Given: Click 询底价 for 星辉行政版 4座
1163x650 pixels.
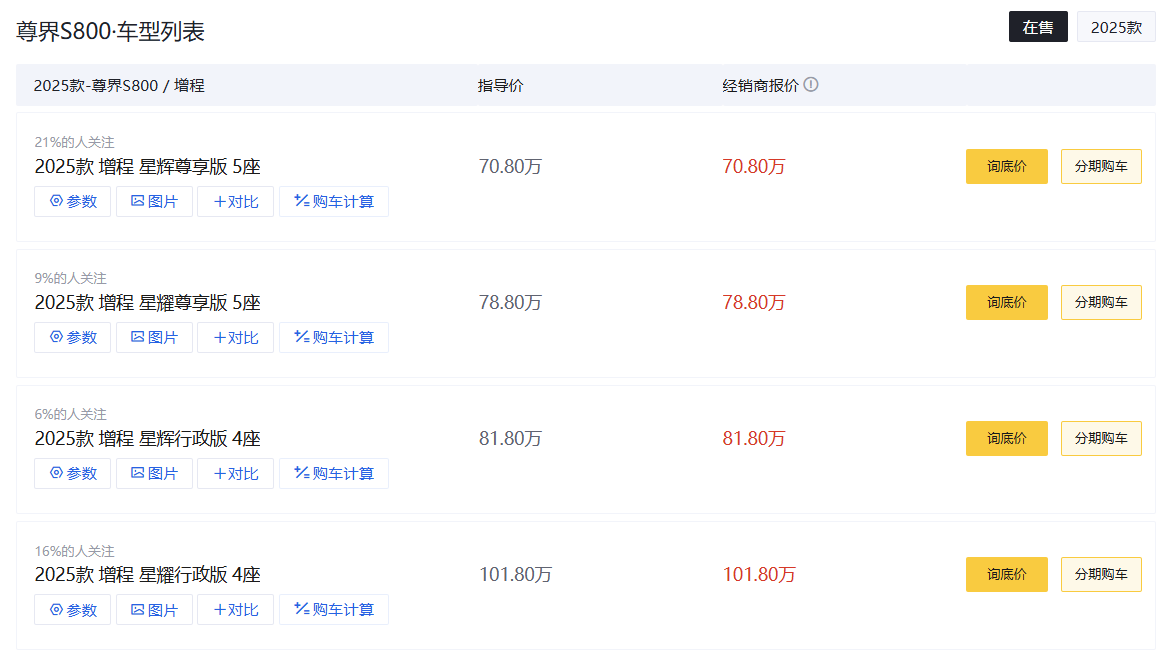Looking at the screenshot, I should click(x=1006, y=439).
